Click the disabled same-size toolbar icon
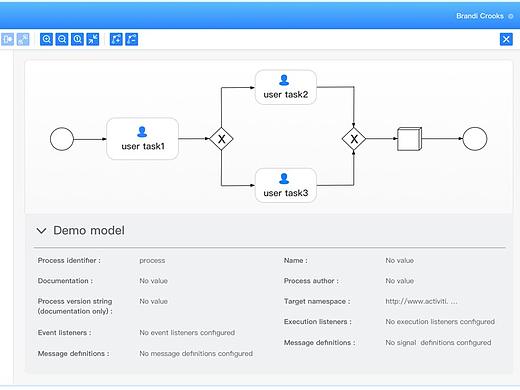The image size is (520, 390). tap(23, 39)
